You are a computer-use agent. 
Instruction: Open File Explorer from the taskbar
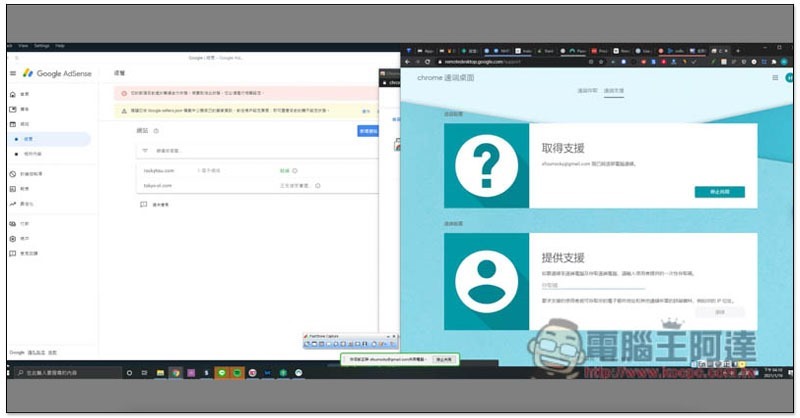click(x=160, y=373)
